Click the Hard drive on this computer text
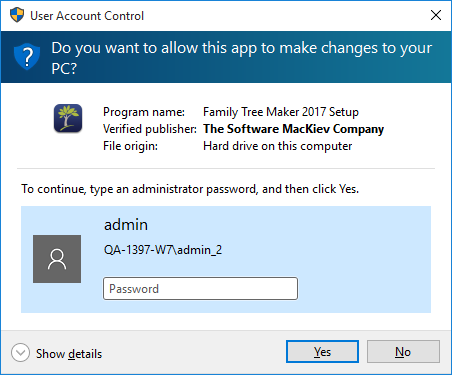The image size is (453, 376). coord(278,146)
